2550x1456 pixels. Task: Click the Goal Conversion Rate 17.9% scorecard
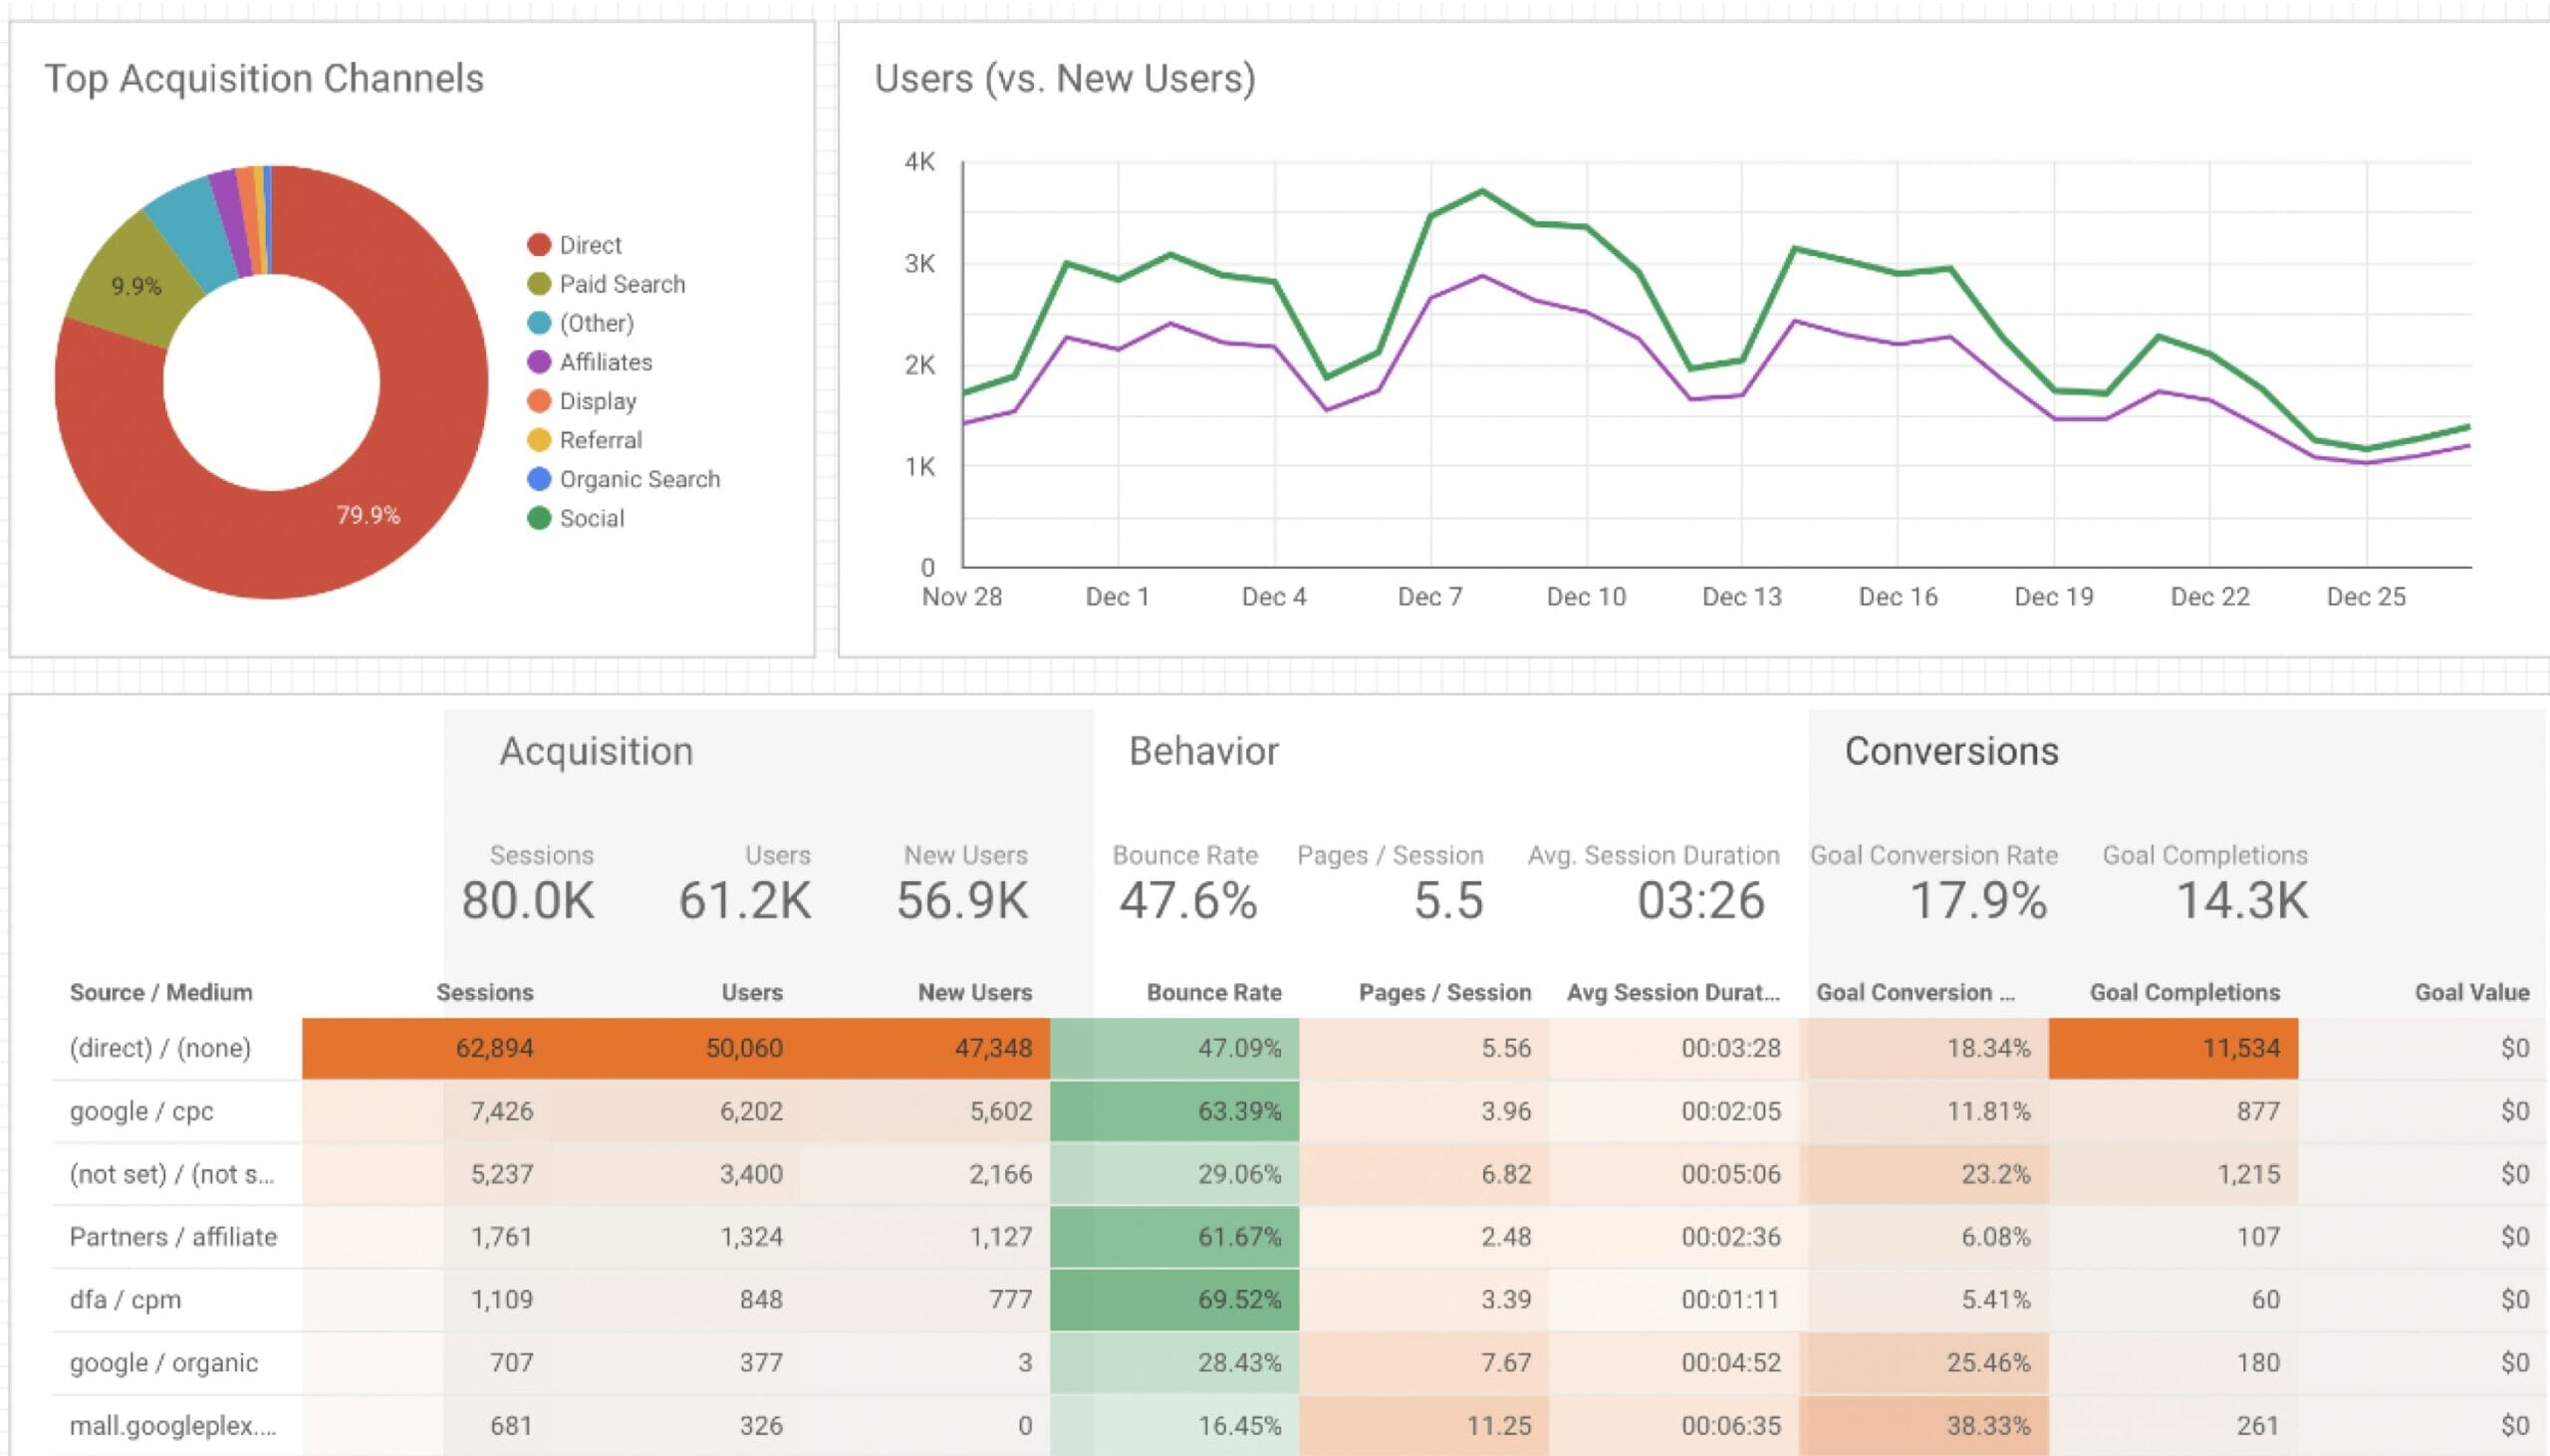(x=1977, y=900)
